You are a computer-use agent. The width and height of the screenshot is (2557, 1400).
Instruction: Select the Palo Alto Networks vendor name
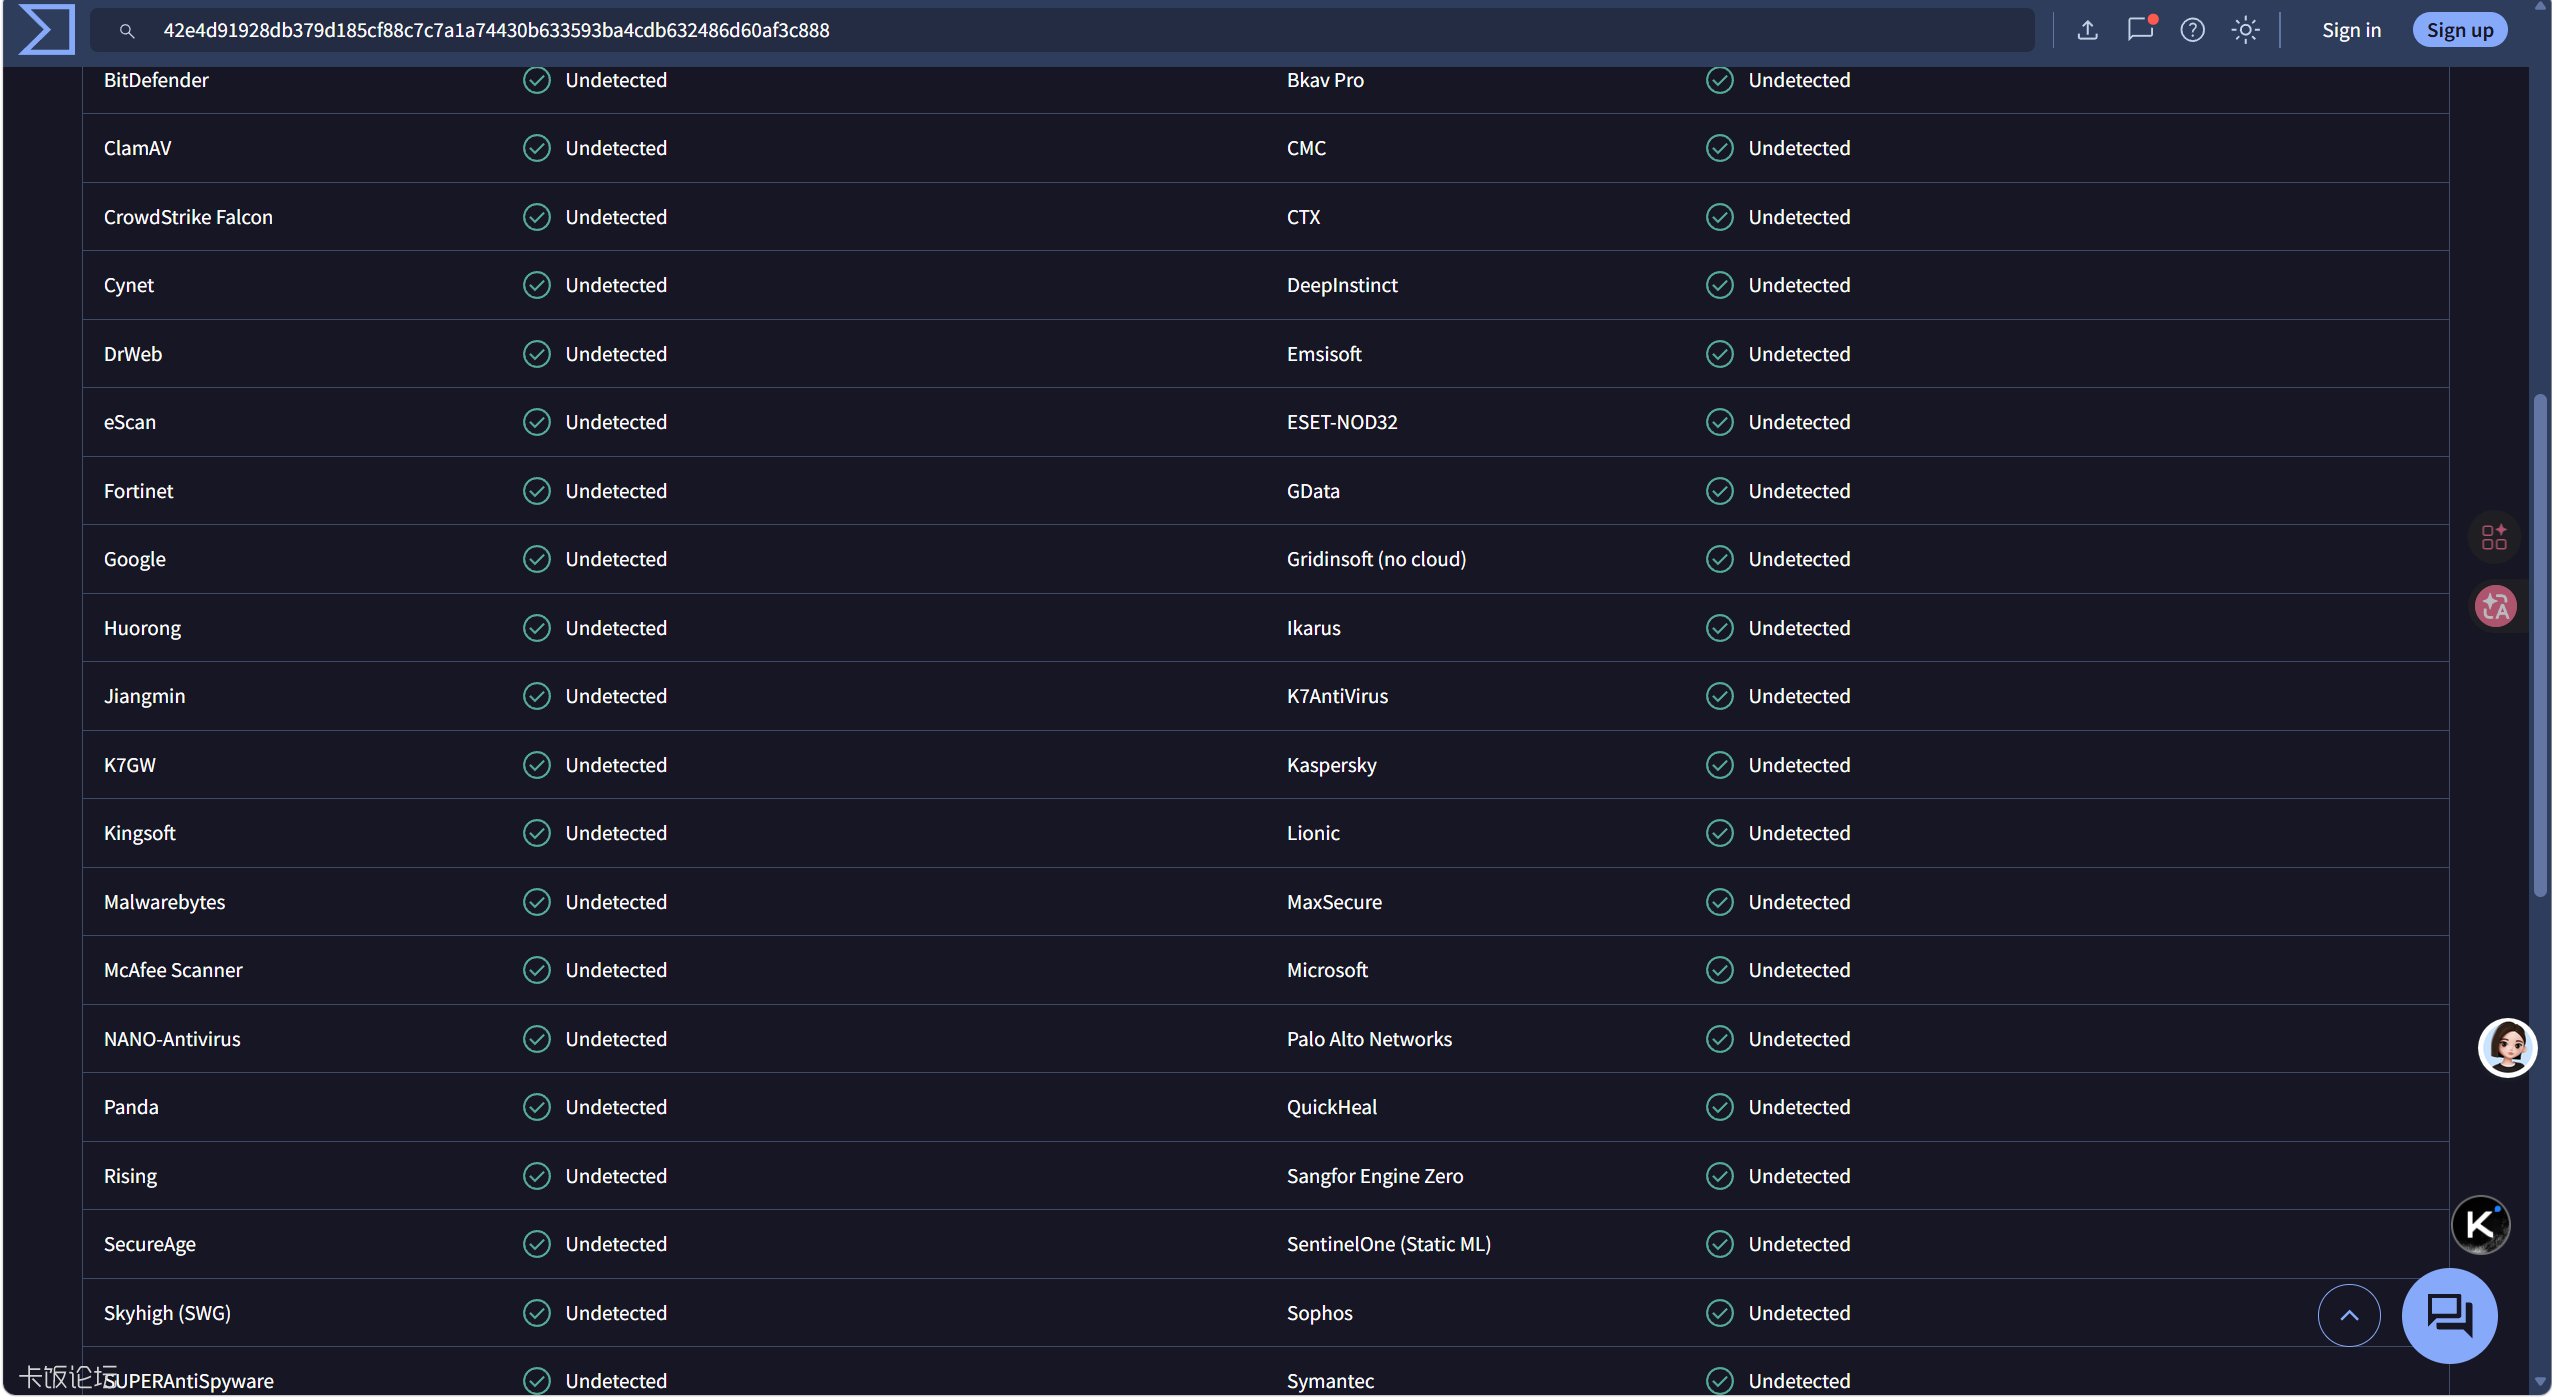pos(1369,1039)
